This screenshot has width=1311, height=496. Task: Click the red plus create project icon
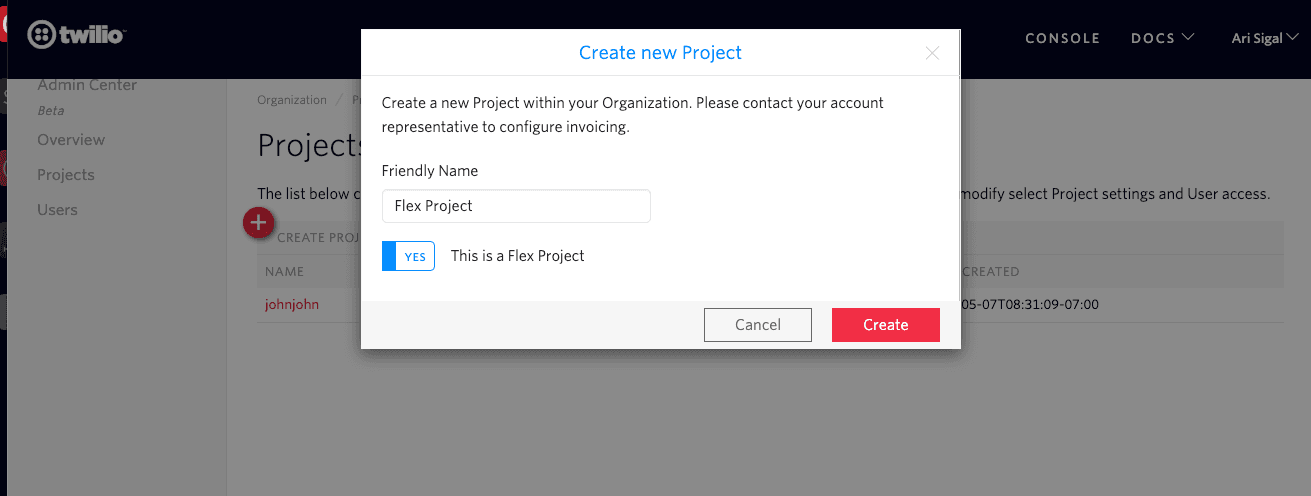point(258,223)
